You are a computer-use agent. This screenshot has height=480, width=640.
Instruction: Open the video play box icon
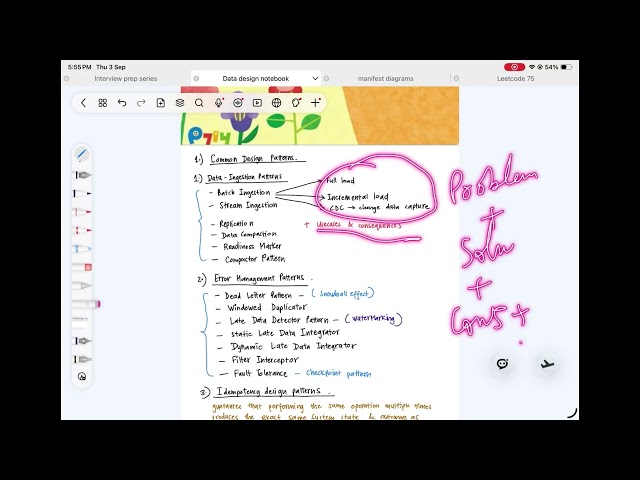[257, 103]
